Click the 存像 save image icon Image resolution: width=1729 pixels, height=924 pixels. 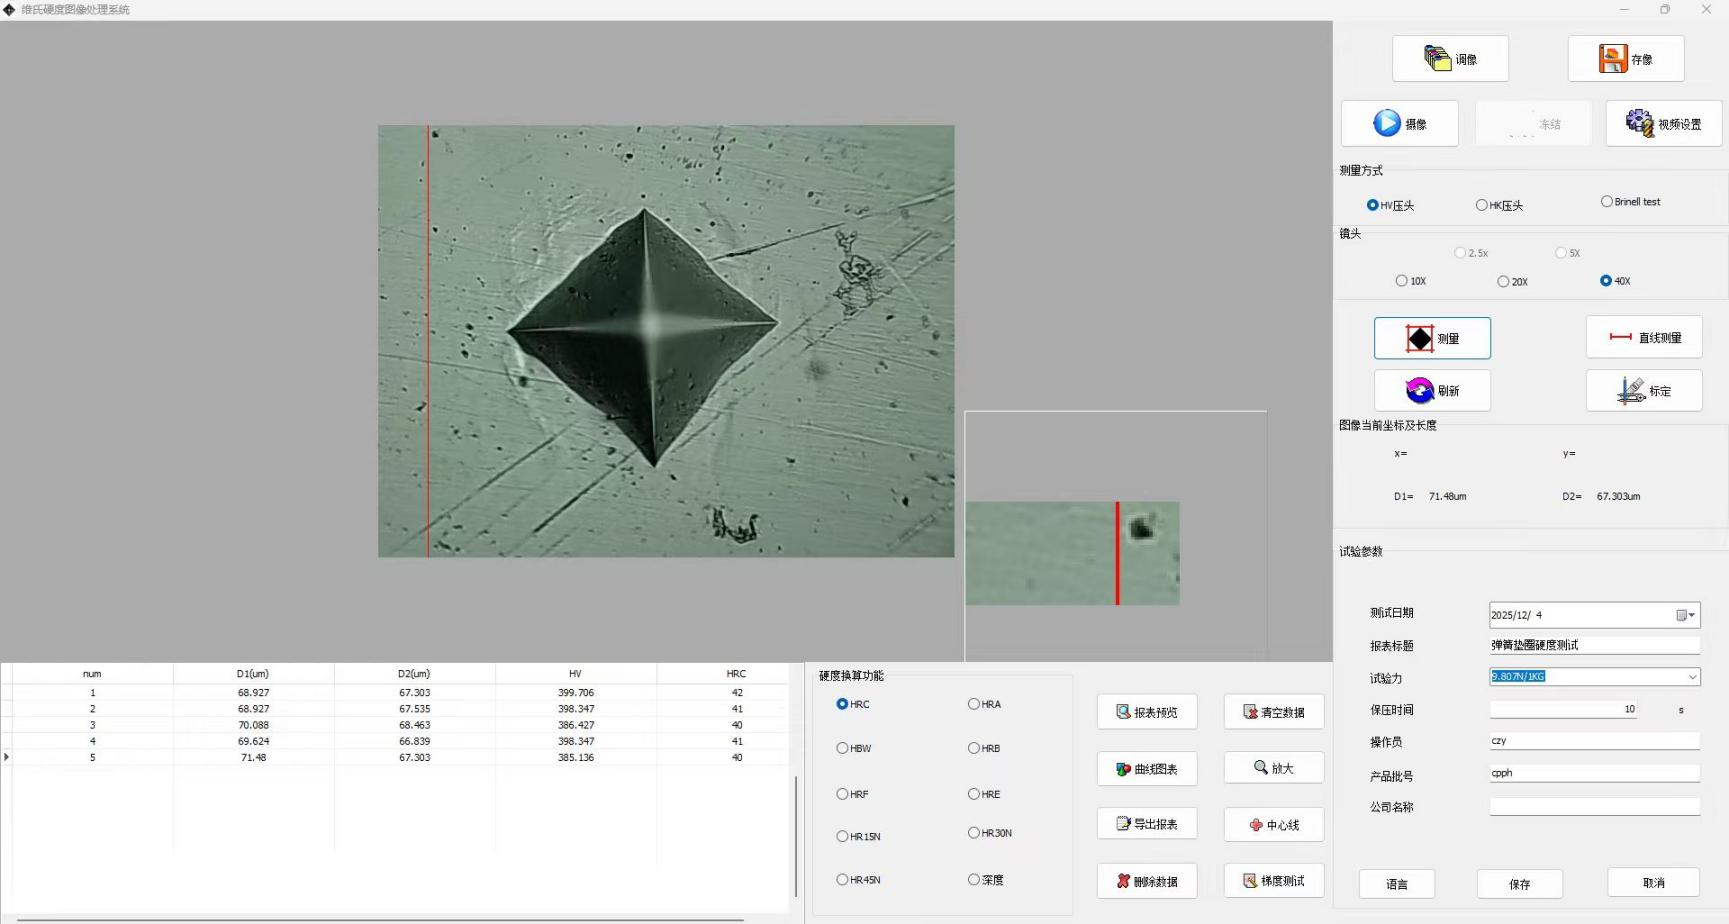point(1612,59)
